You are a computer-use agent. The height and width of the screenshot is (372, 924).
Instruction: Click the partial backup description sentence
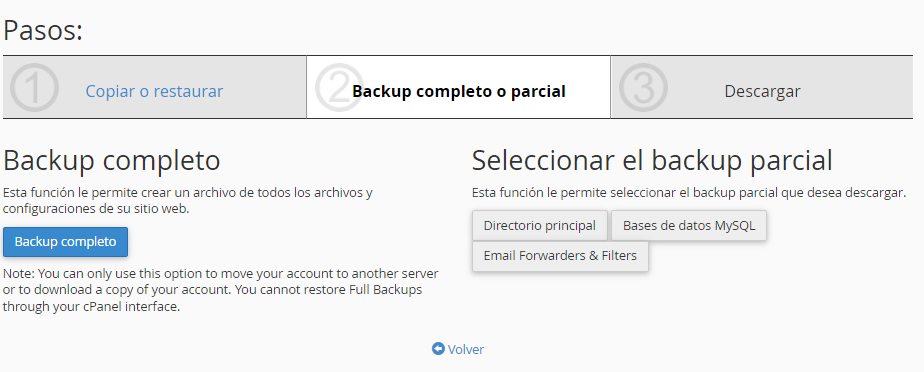click(x=689, y=193)
